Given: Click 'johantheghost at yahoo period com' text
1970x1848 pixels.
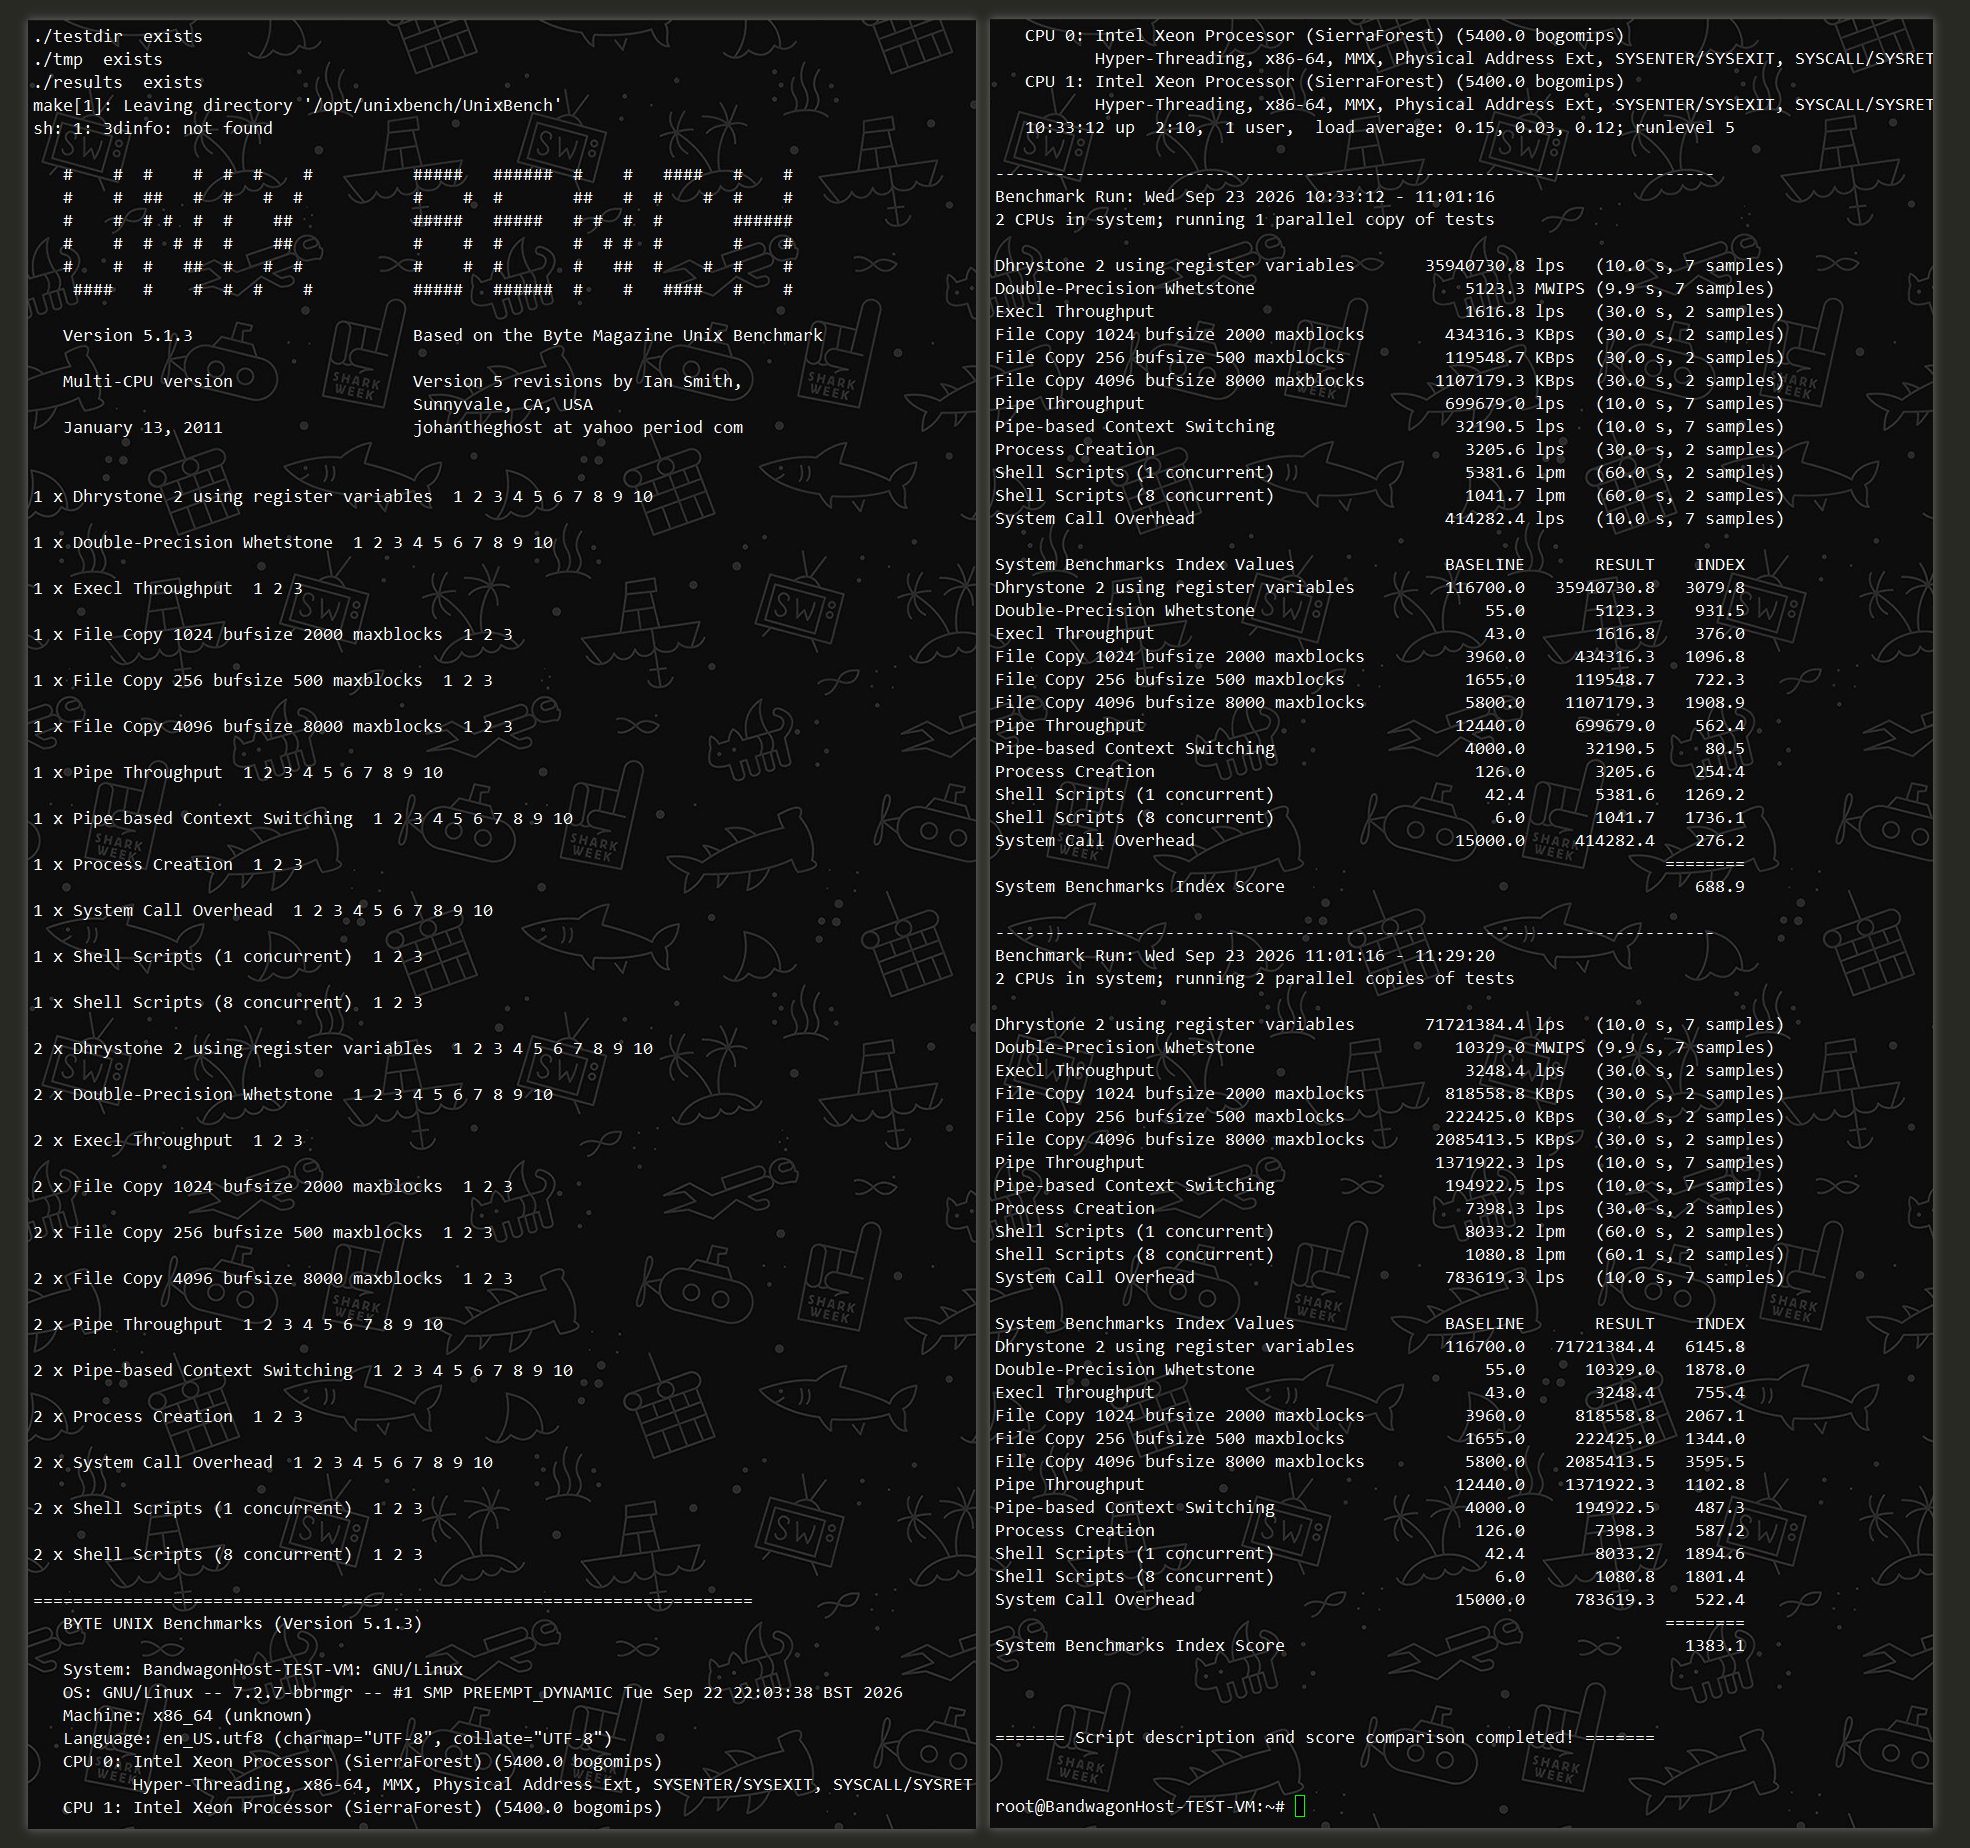Looking at the screenshot, I should click(578, 427).
